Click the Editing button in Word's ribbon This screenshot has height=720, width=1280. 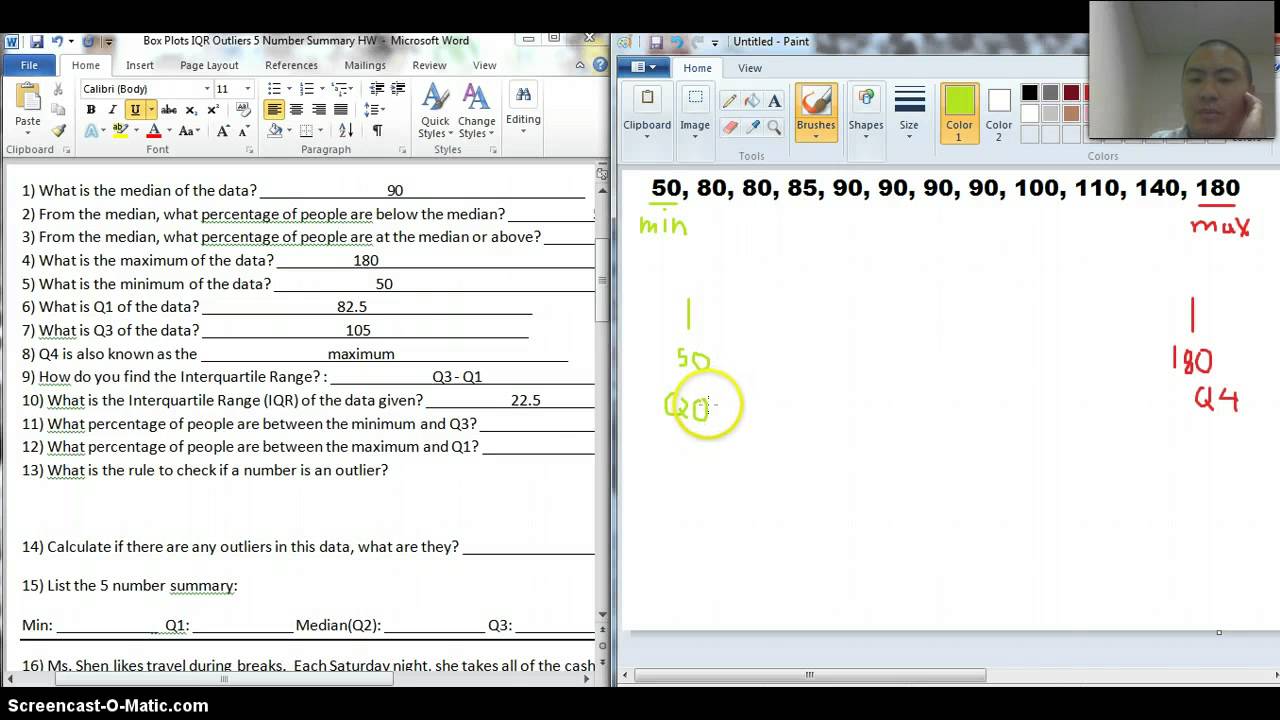(523, 111)
